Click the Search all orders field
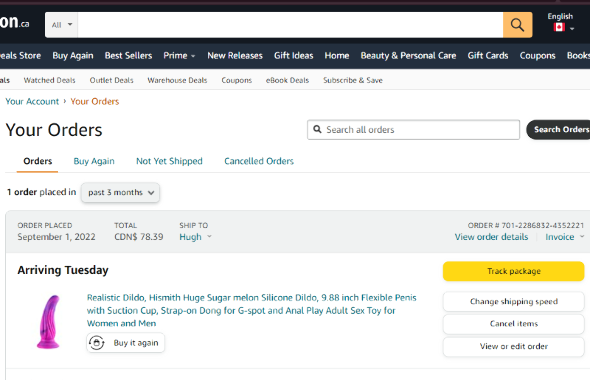The width and height of the screenshot is (590, 380). point(414,130)
